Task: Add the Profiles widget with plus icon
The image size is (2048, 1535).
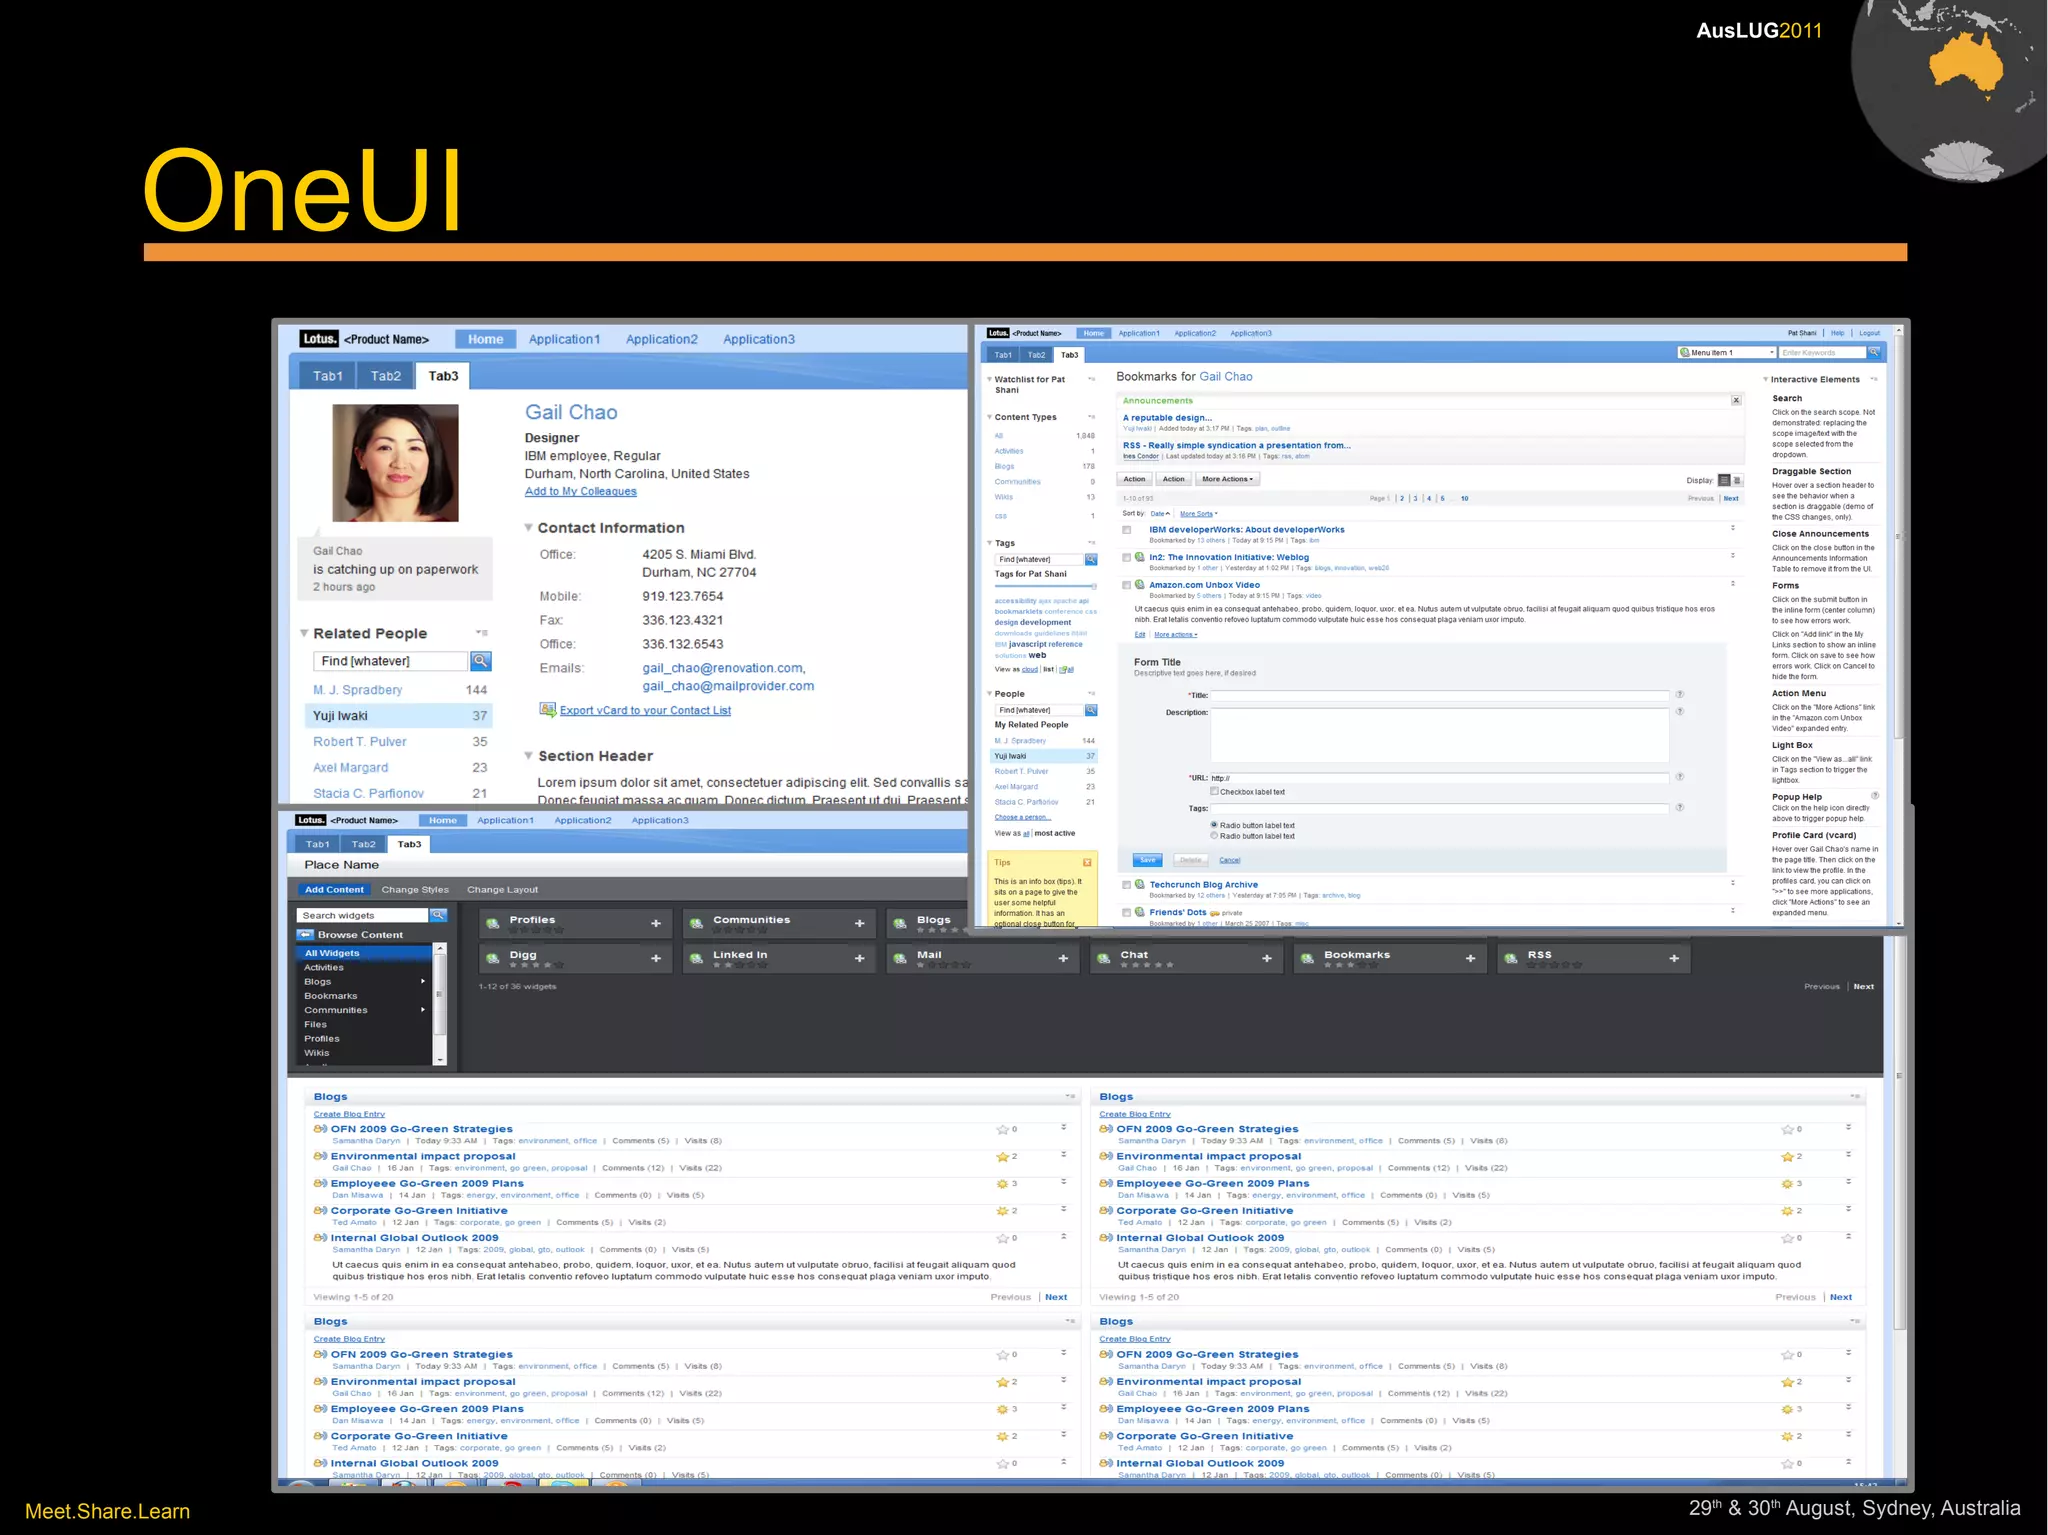Action: click(x=656, y=923)
